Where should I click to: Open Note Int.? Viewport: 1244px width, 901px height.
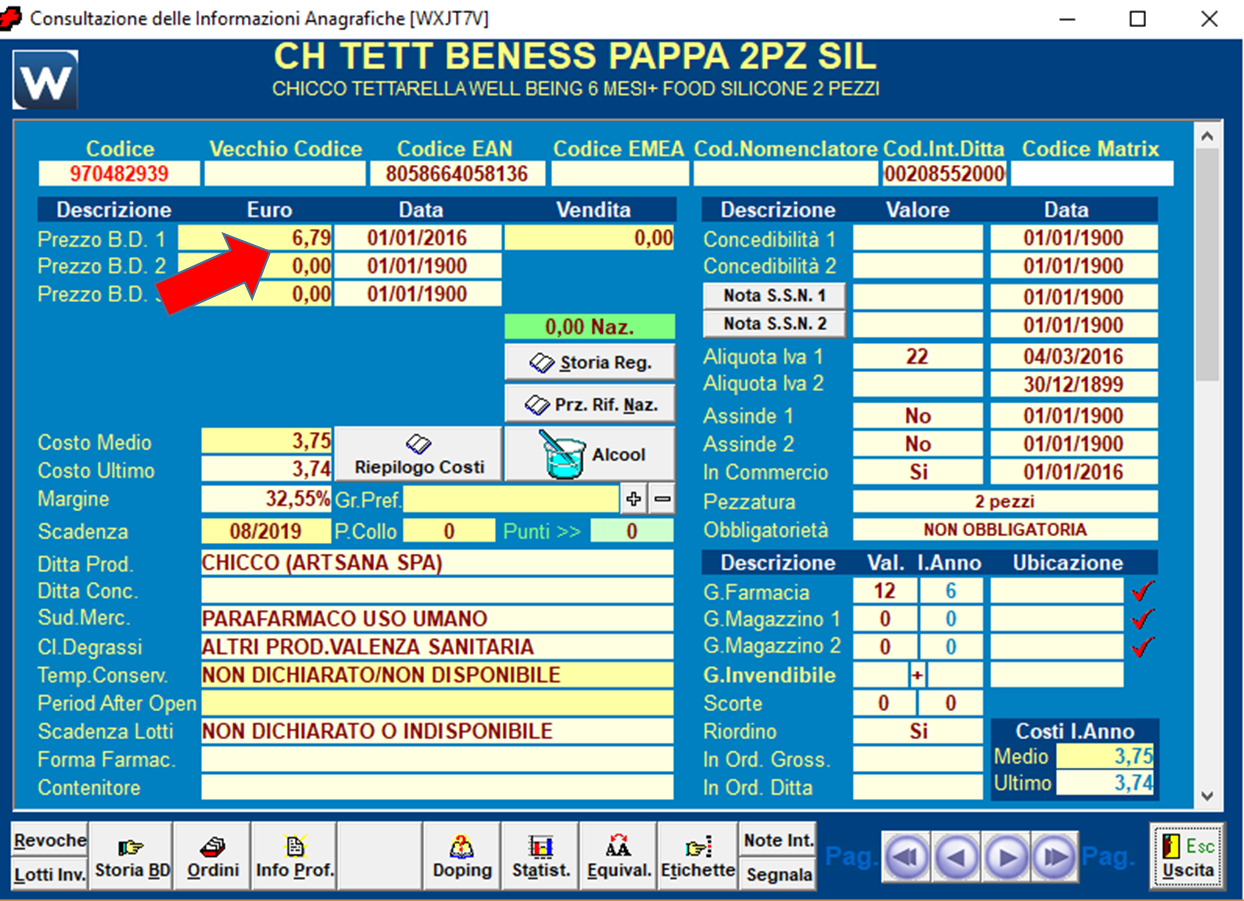click(x=779, y=840)
